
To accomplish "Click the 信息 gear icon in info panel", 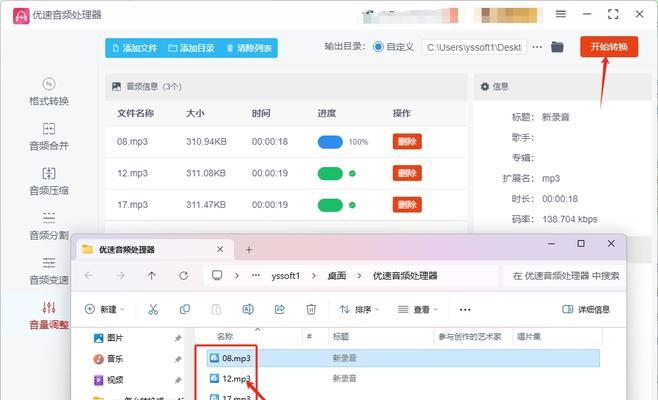I will tap(485, 86).
